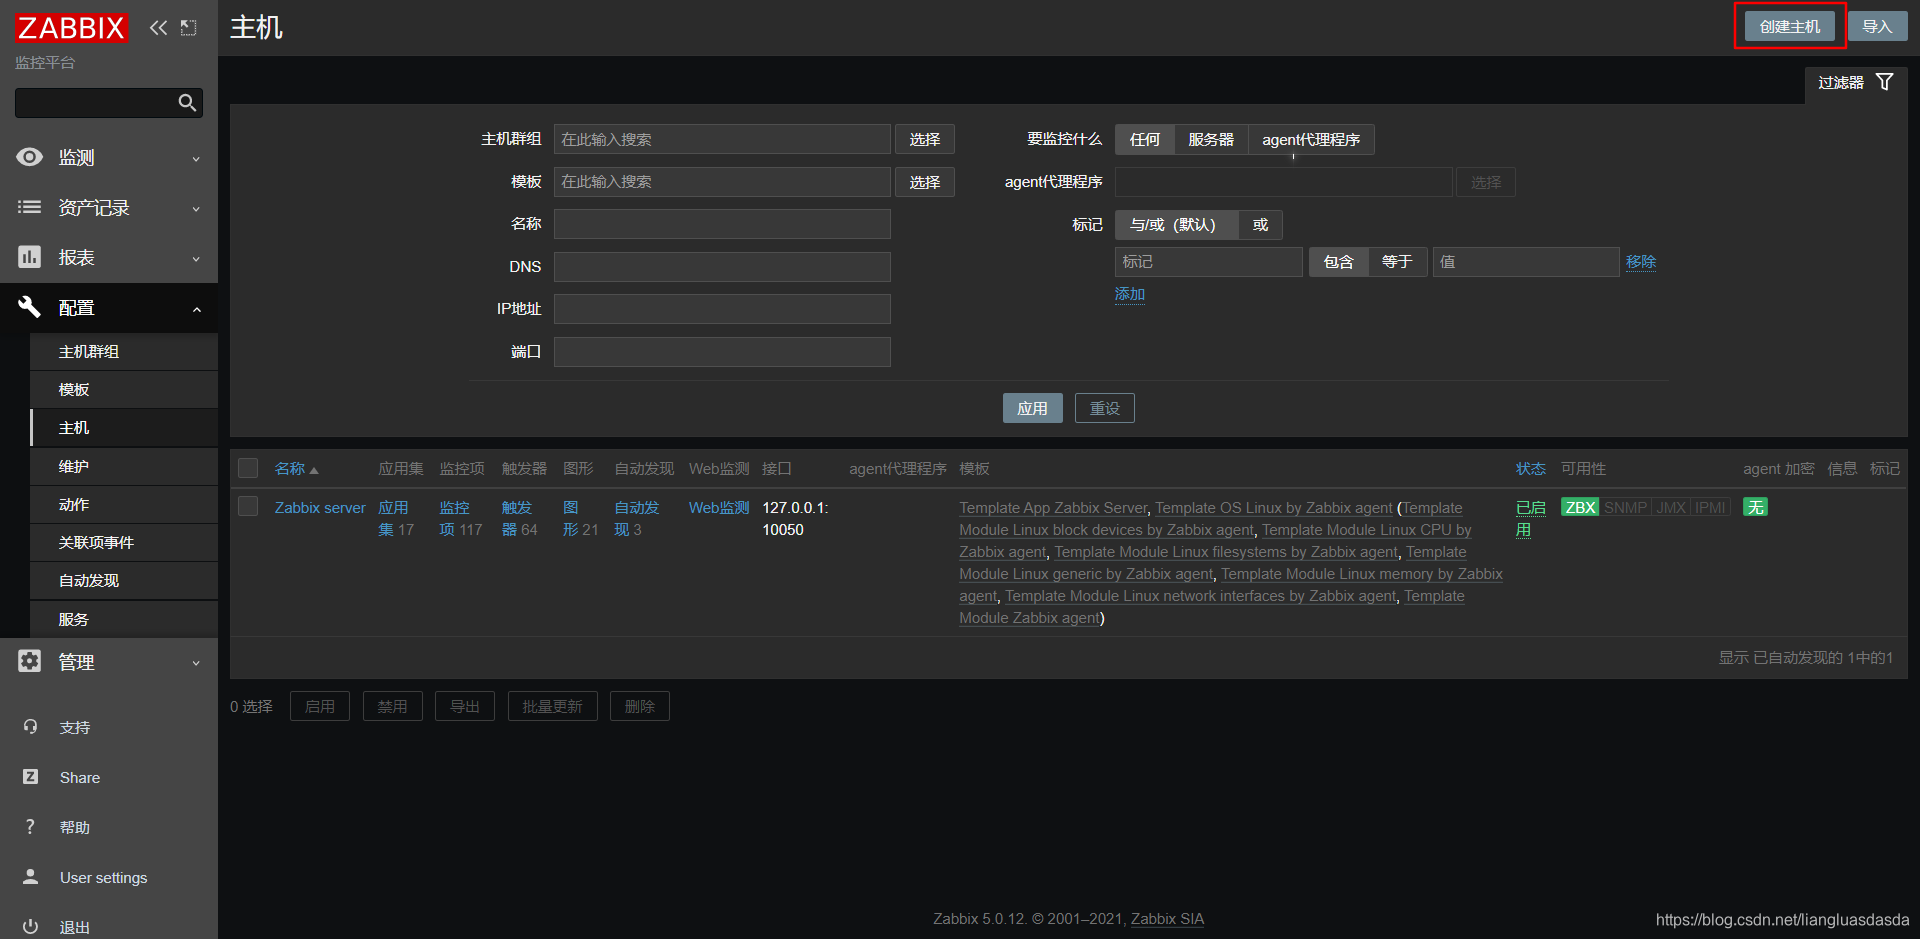Open 动作 in sidebar
The image size is (1920, 939).
[124, 505]
